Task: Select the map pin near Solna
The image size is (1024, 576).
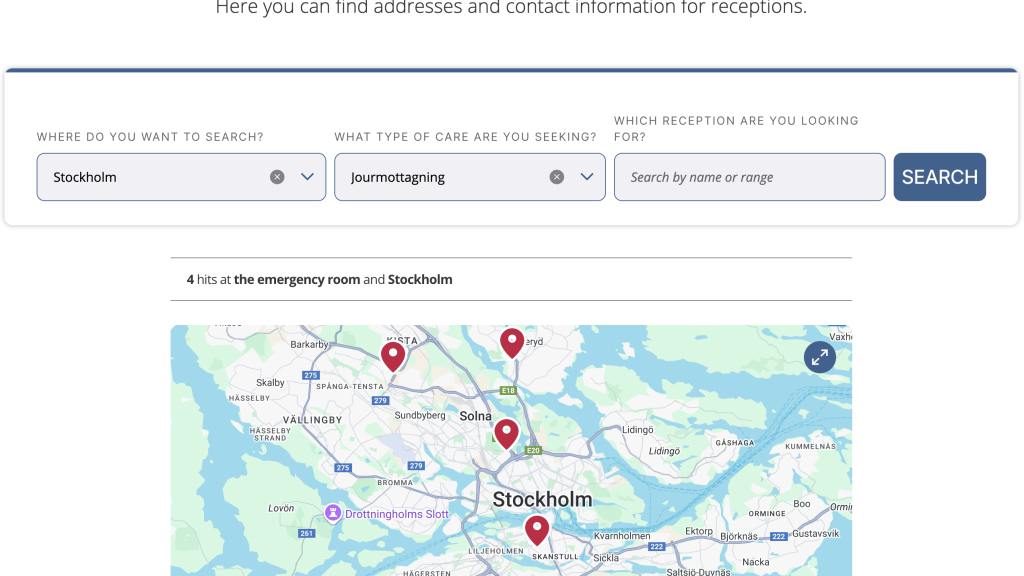Action: point(506,434)
